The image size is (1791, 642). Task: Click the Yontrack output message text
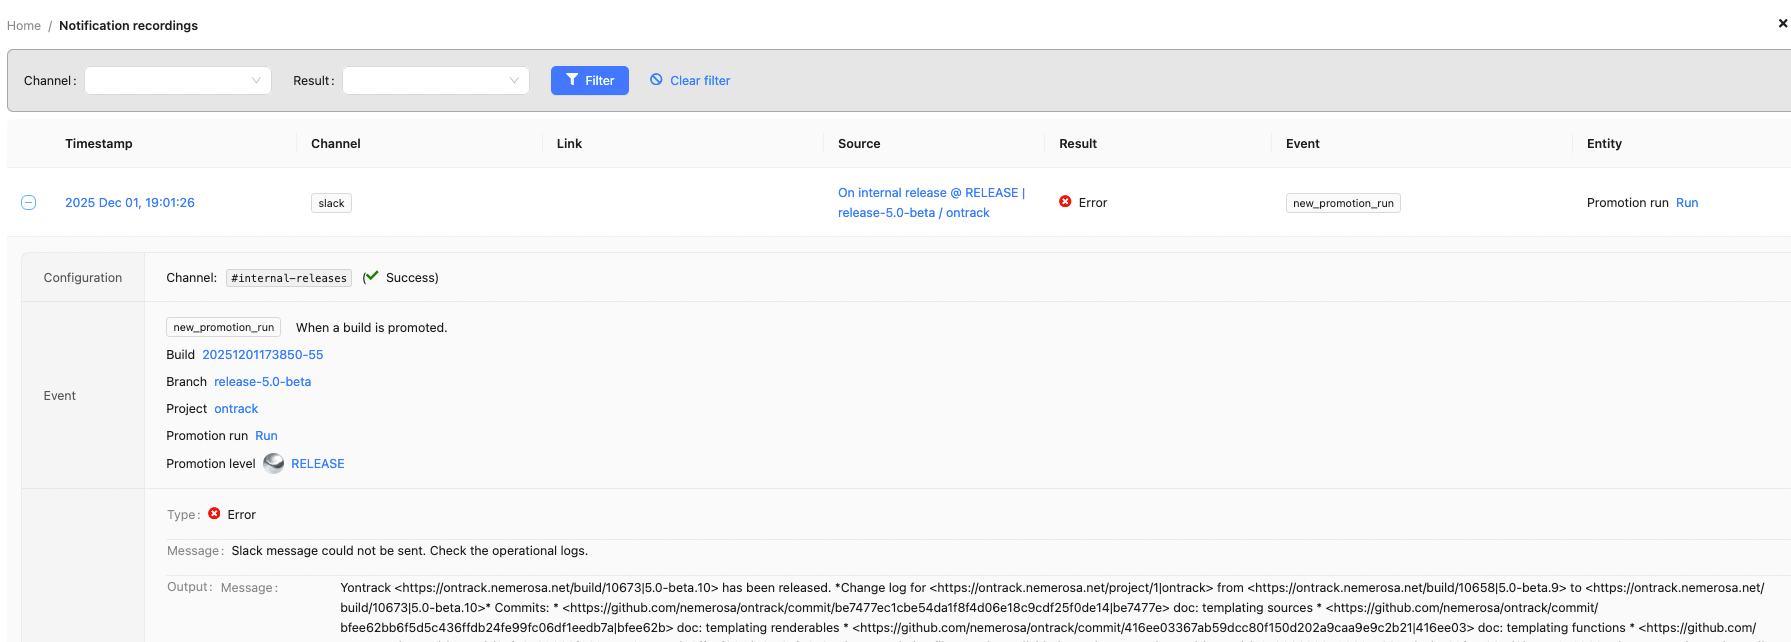pos(1052,607)
